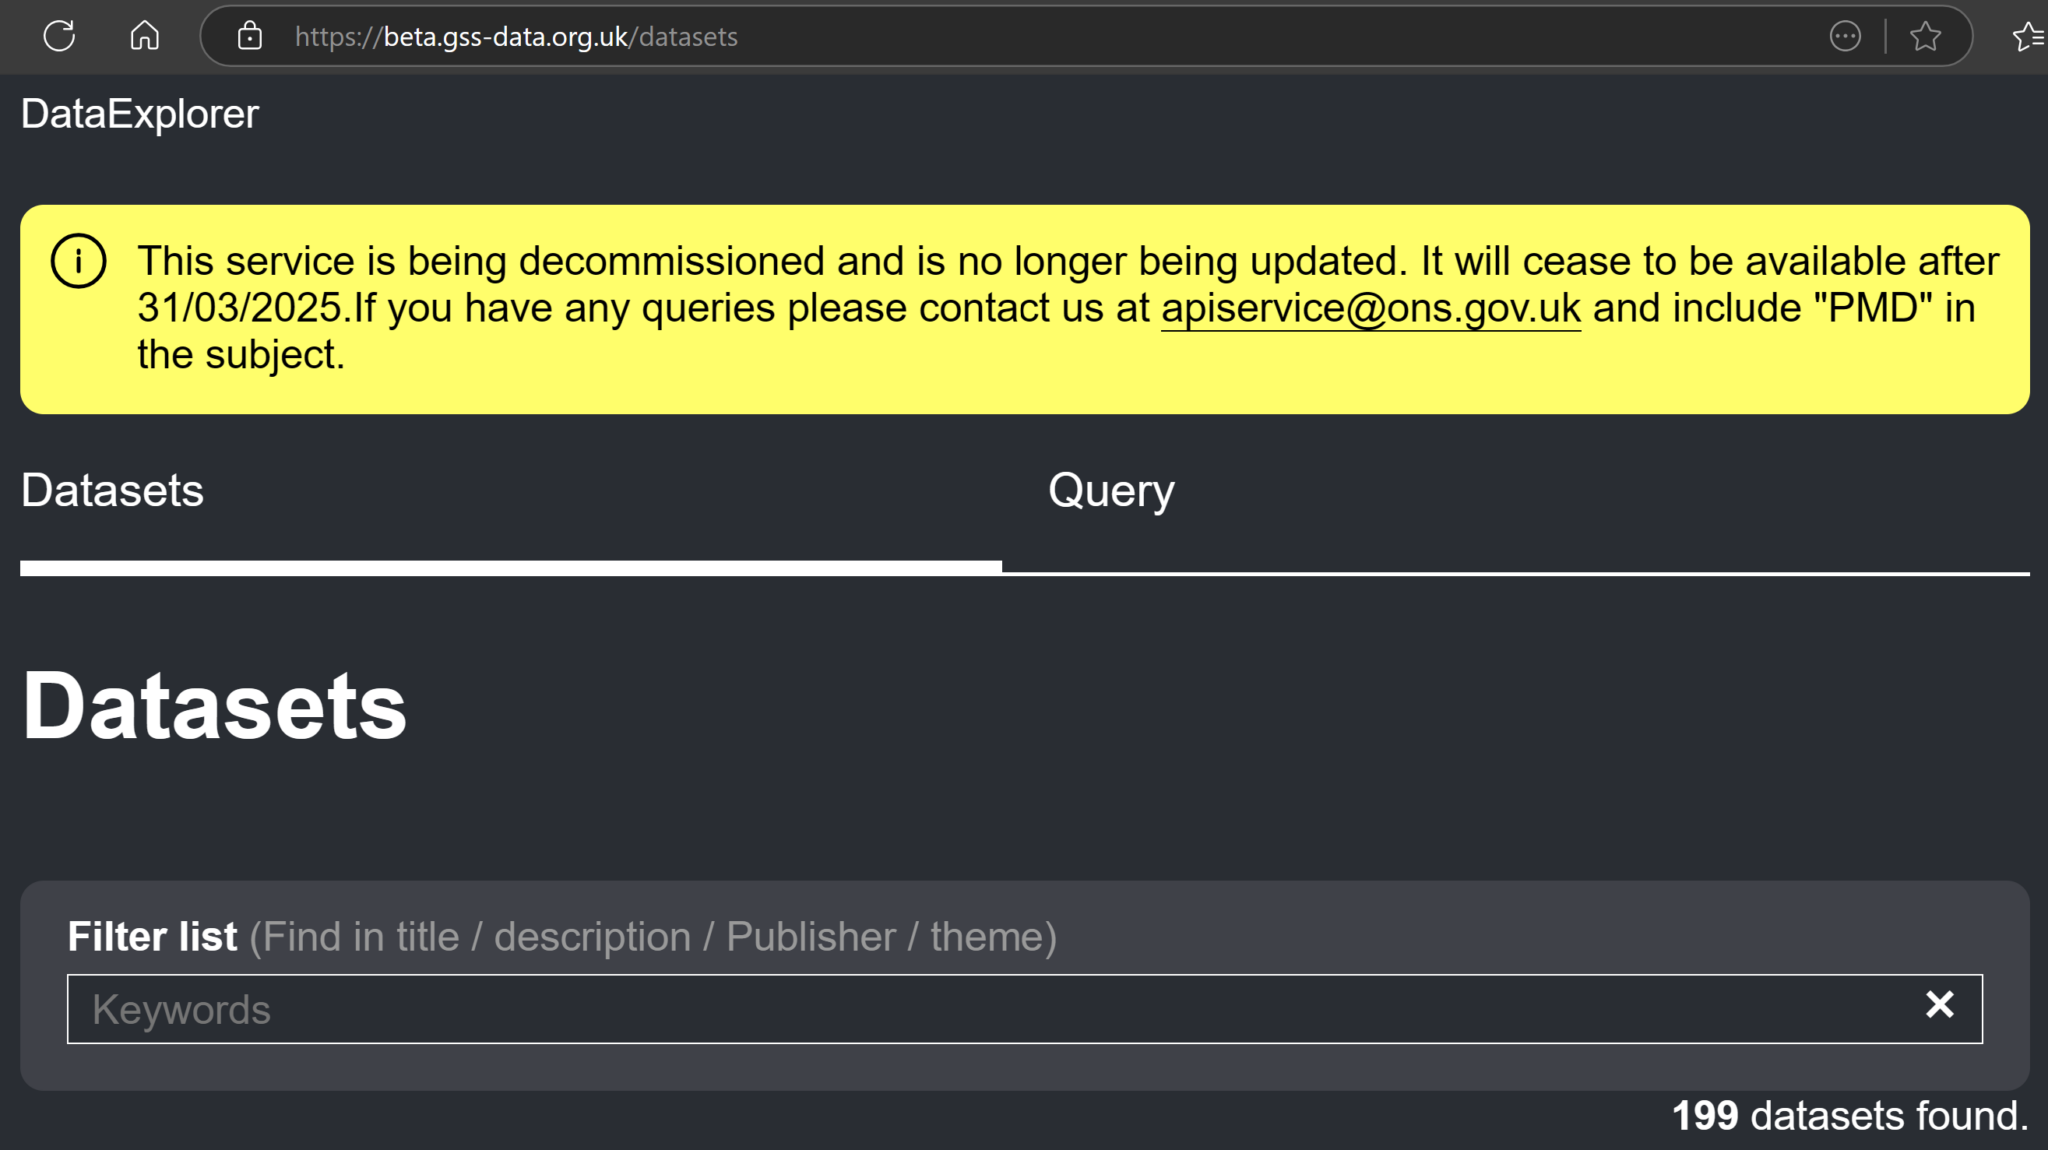
Task: Open the address bar's three-dot options icon
Action: [1845, 37]
